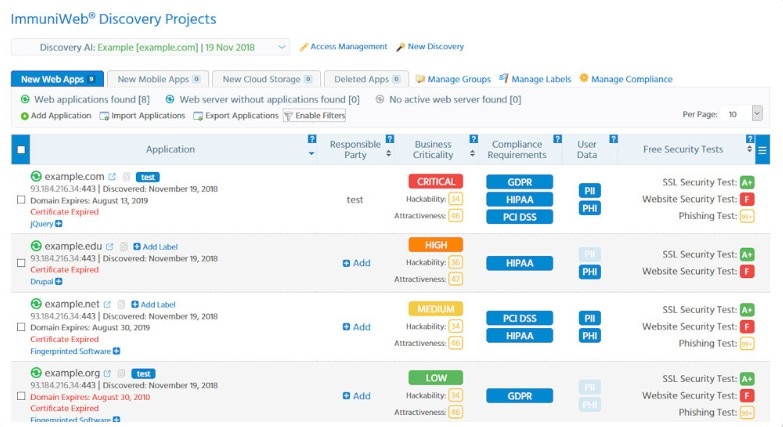Open Manage Labels

tap(535, 79)
